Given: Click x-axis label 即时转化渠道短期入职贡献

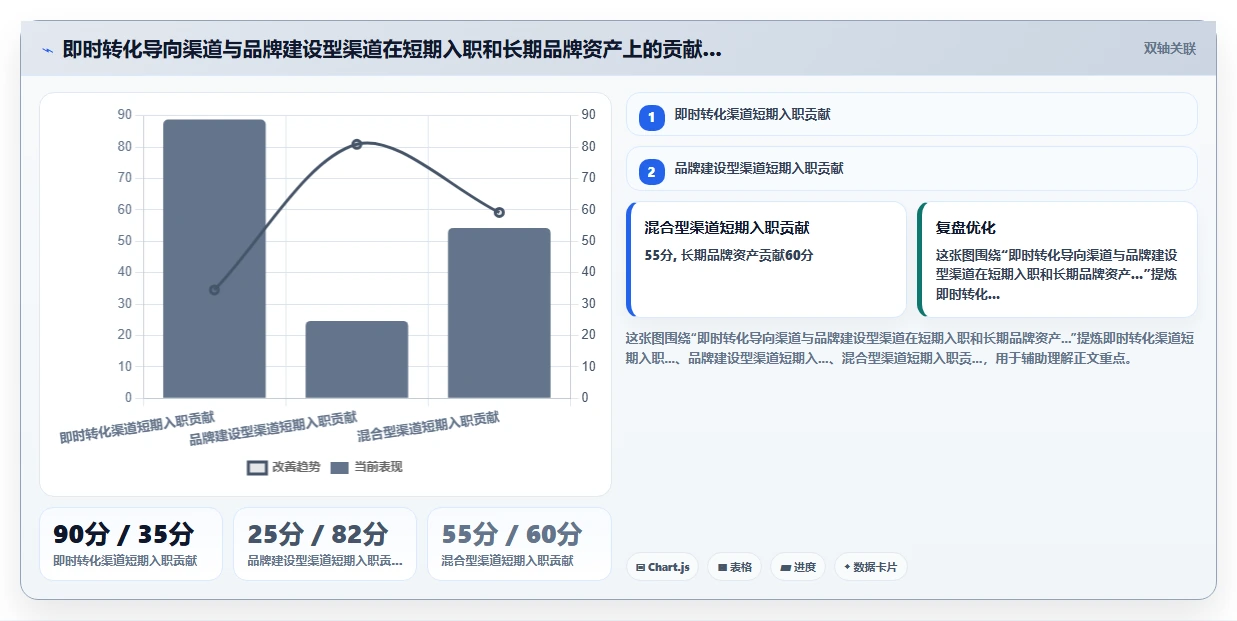Looking at the screenshot, I should [137, 427].
